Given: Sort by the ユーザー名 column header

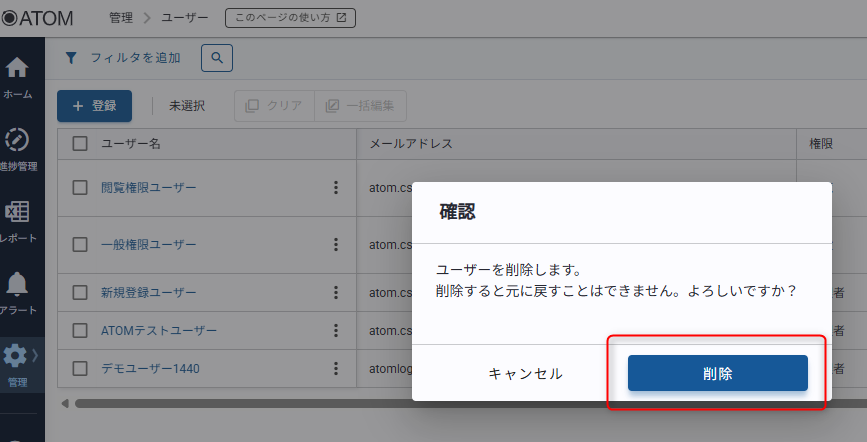Looking at the screenshot, I should coord(131,144).
